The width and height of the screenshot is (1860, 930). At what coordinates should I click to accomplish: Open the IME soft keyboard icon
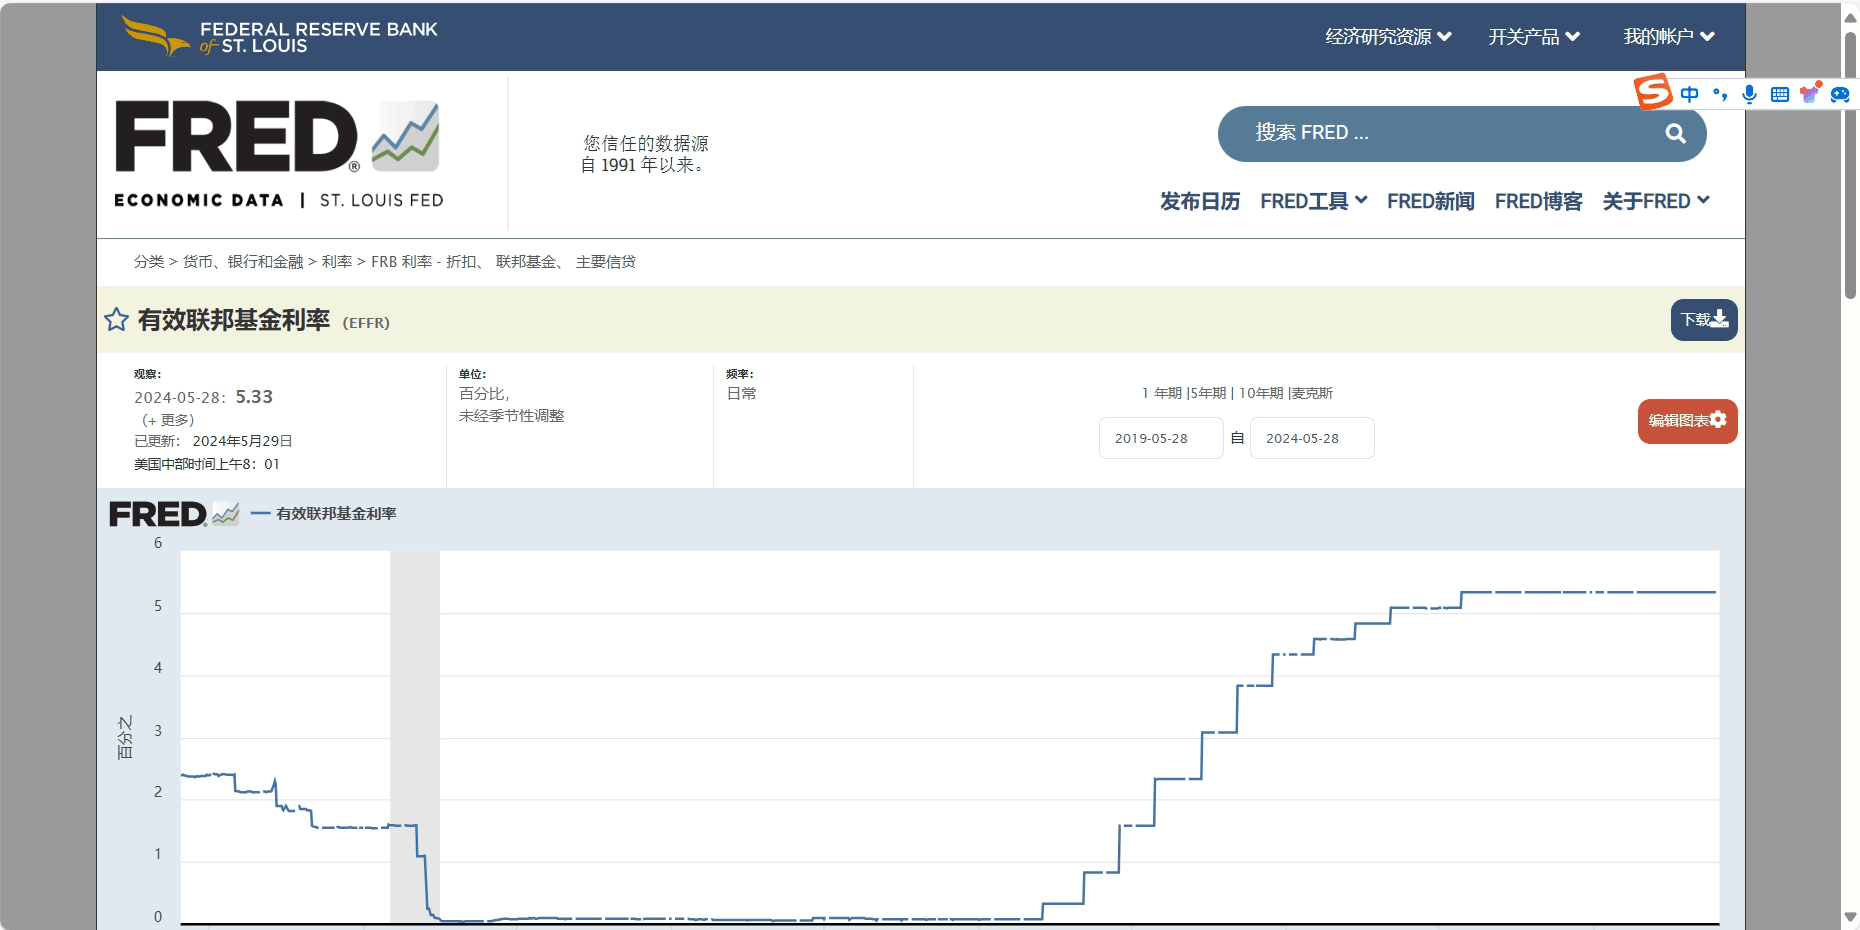1780,94
